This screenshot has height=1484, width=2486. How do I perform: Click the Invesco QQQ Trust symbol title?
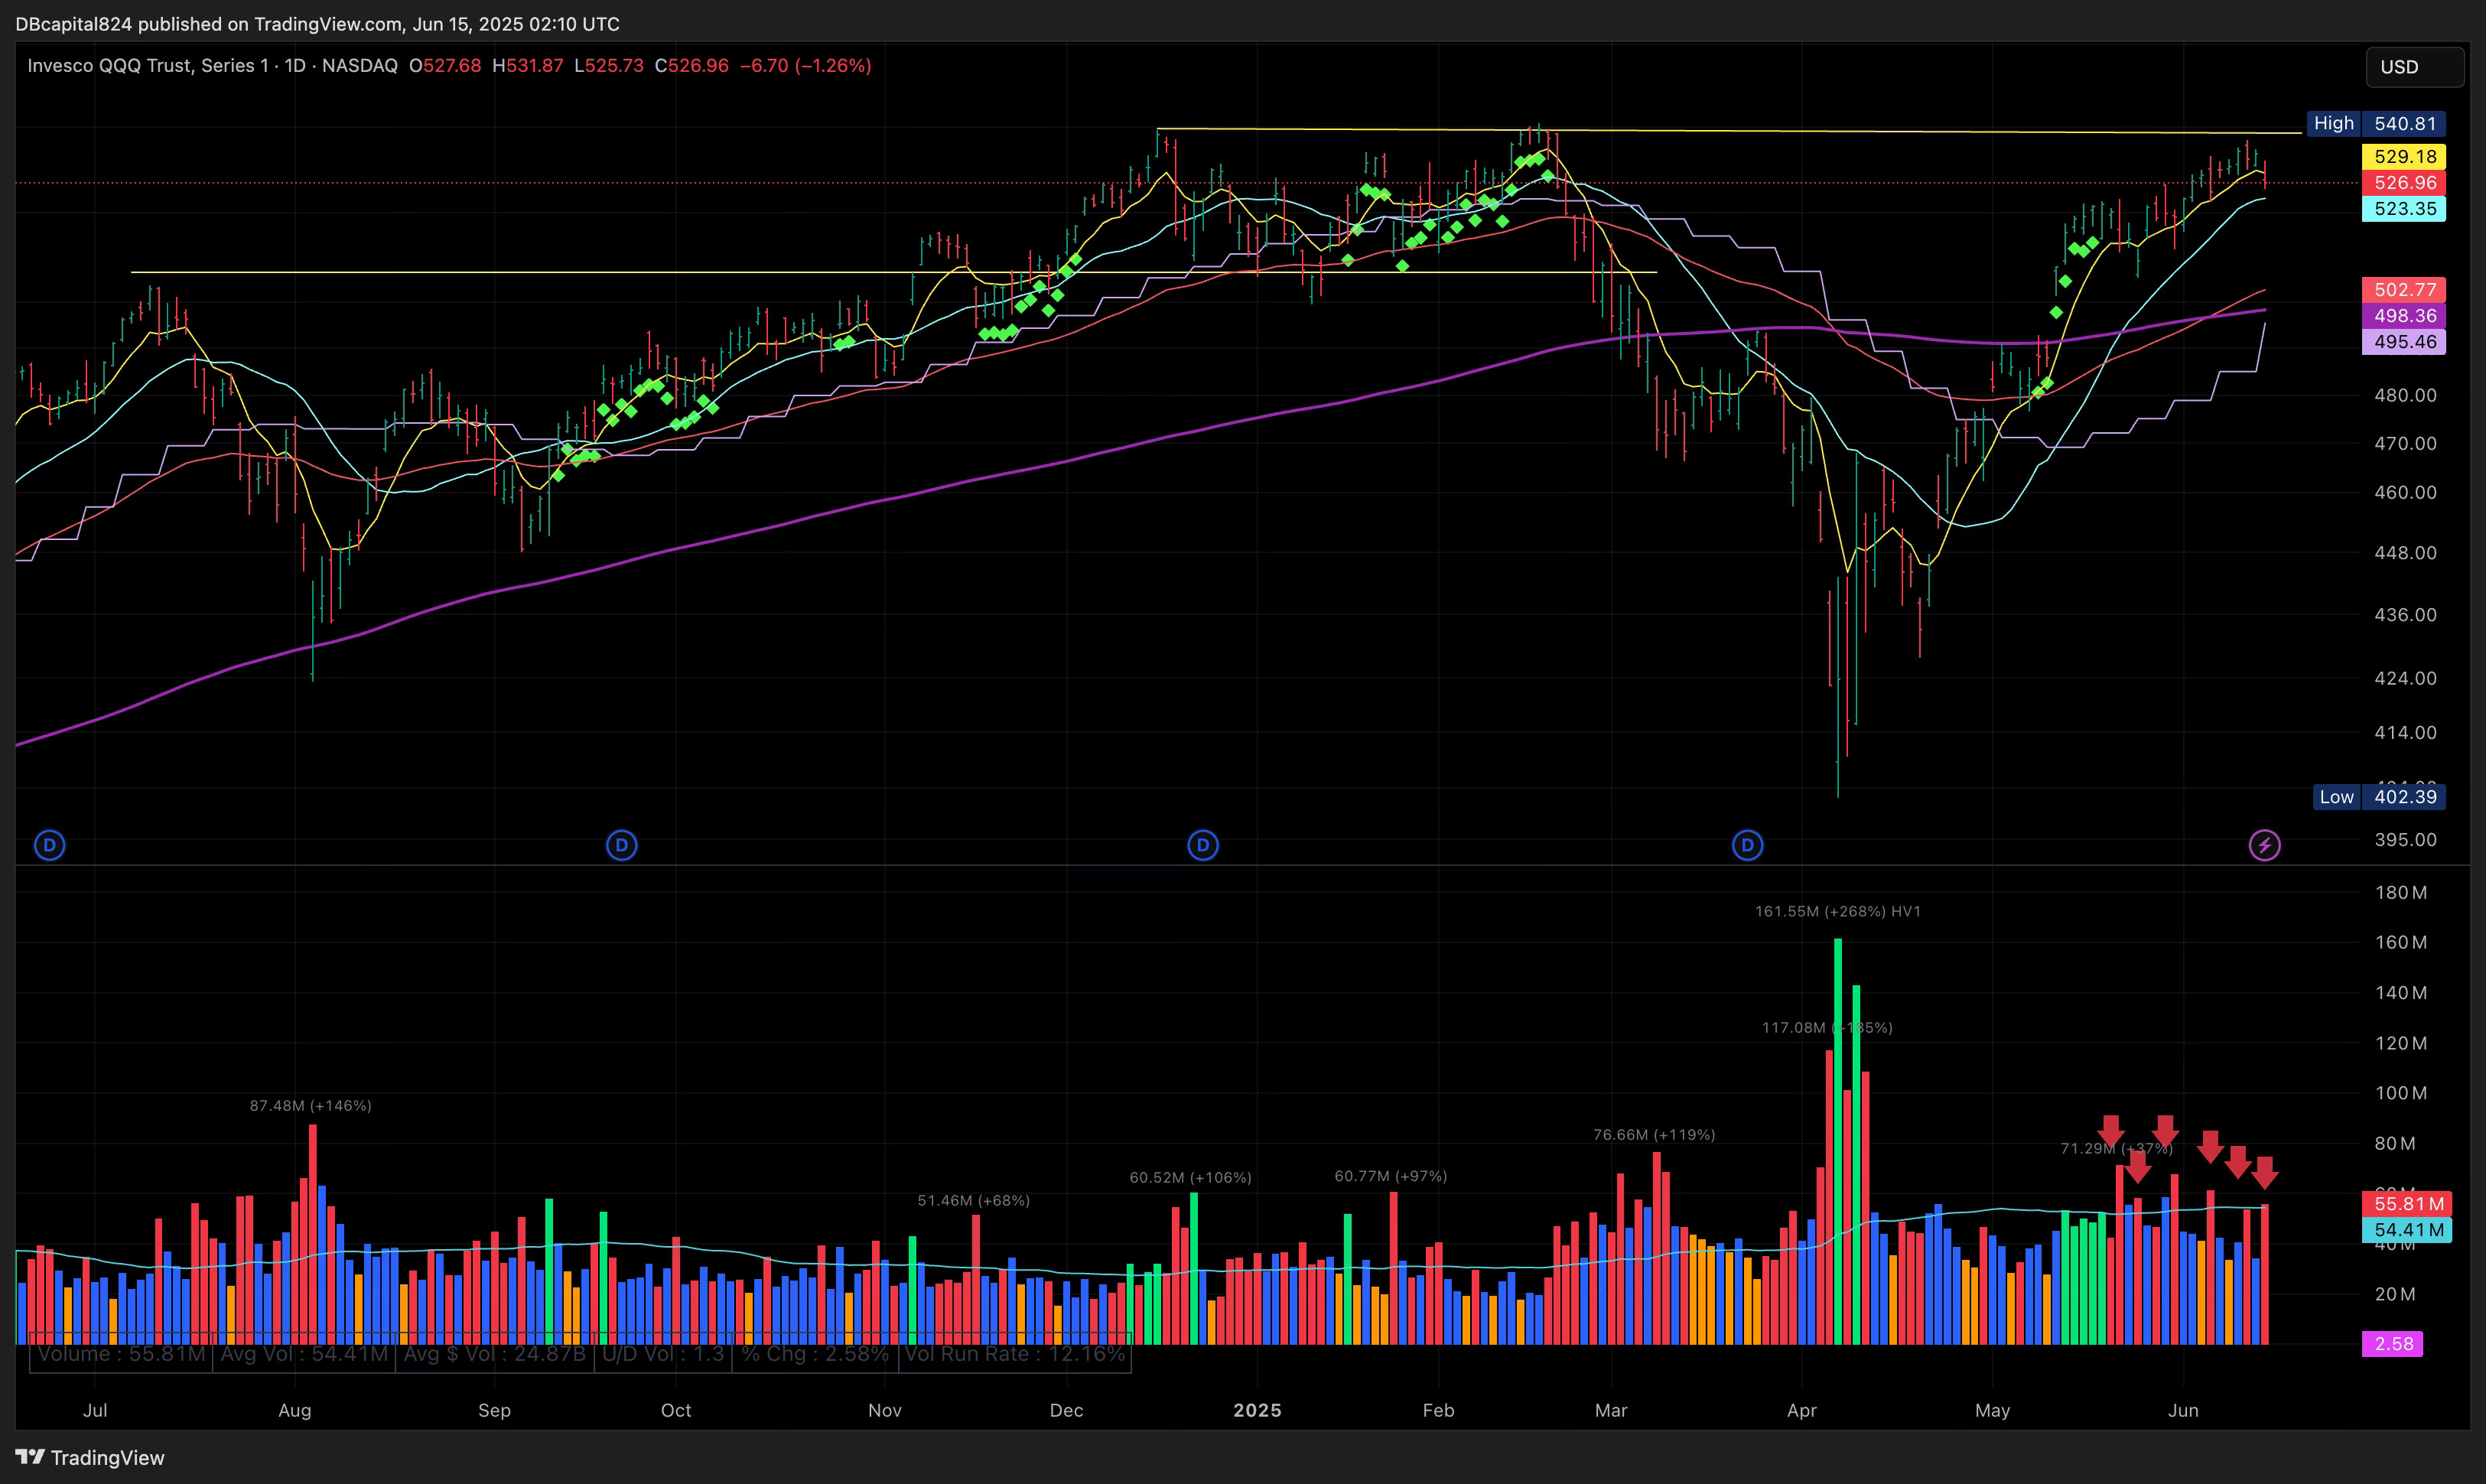(x=148, y=65)
